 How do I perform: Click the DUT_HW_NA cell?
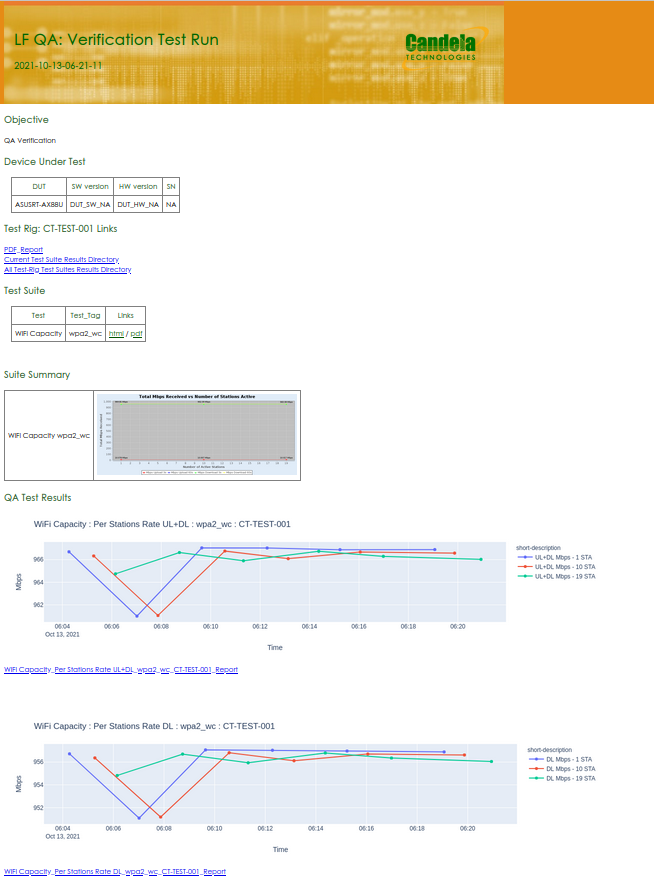pyautogui.click(x=138, y=204)
